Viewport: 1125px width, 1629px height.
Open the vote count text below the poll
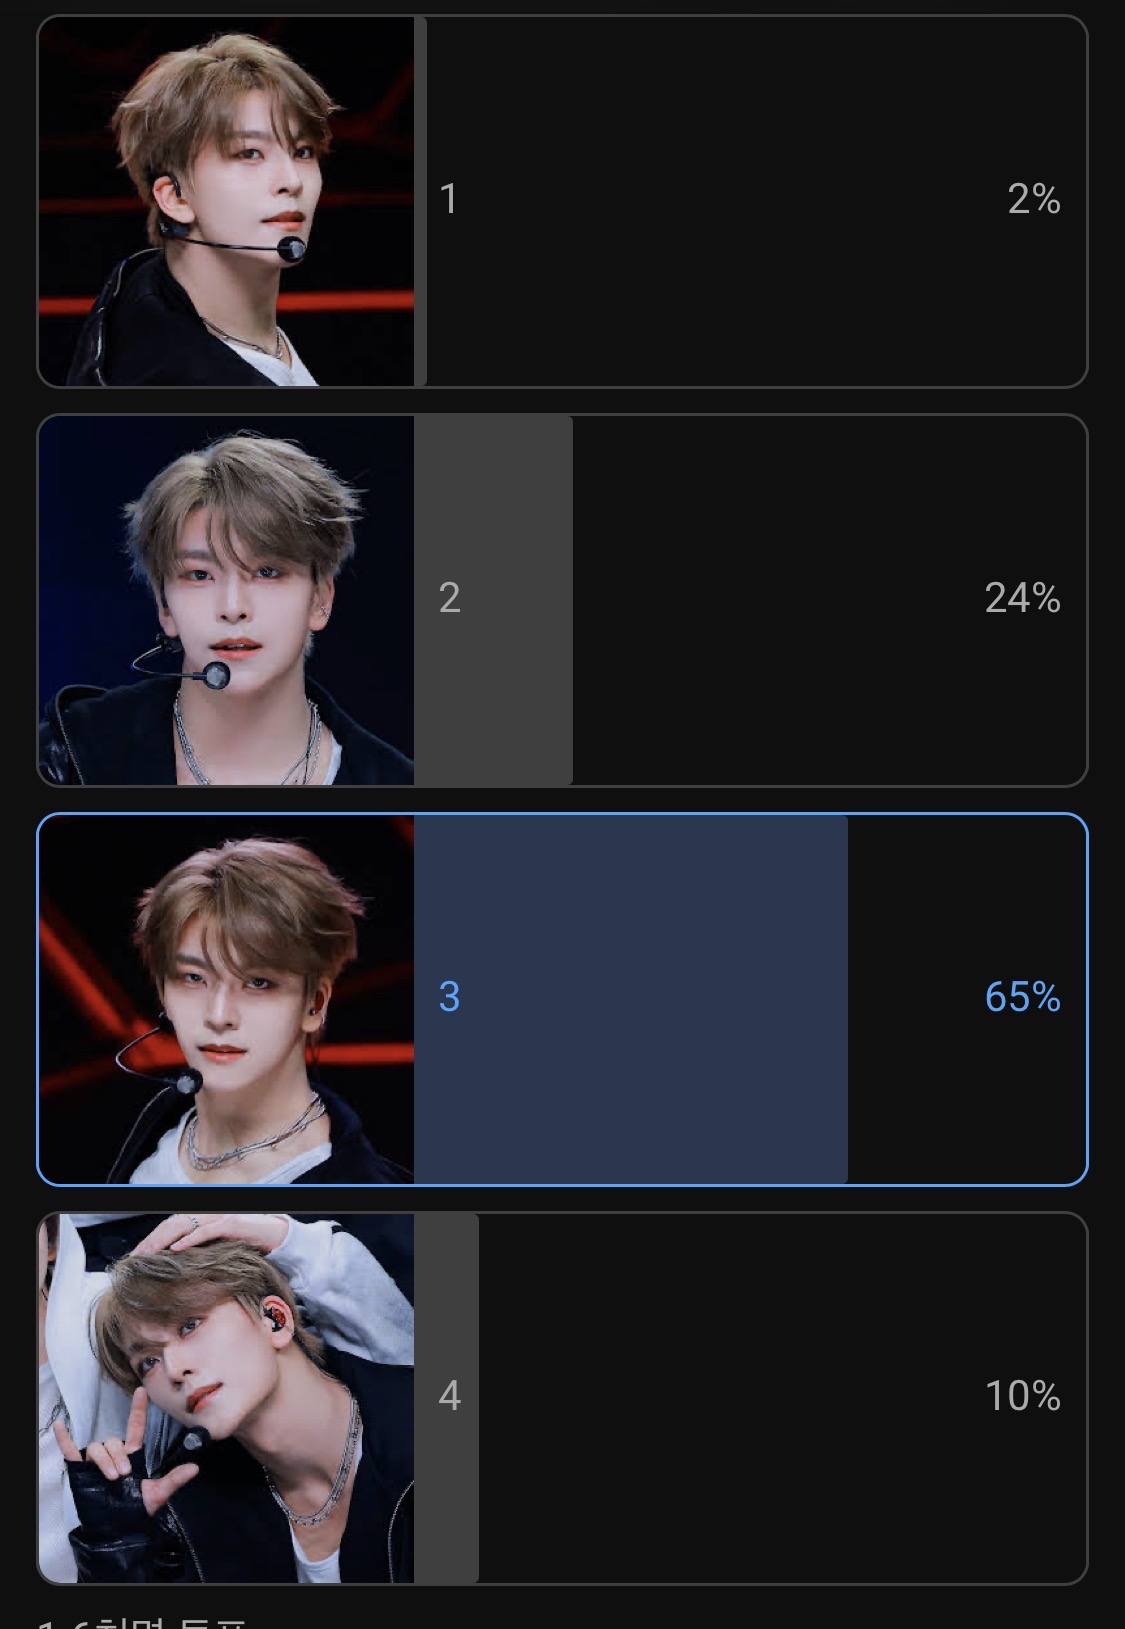point(141,1622)
